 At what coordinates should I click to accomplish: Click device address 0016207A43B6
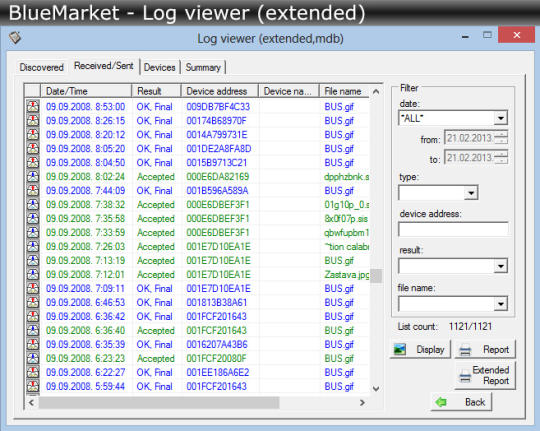pyautogui.click(x=217, y=345)
